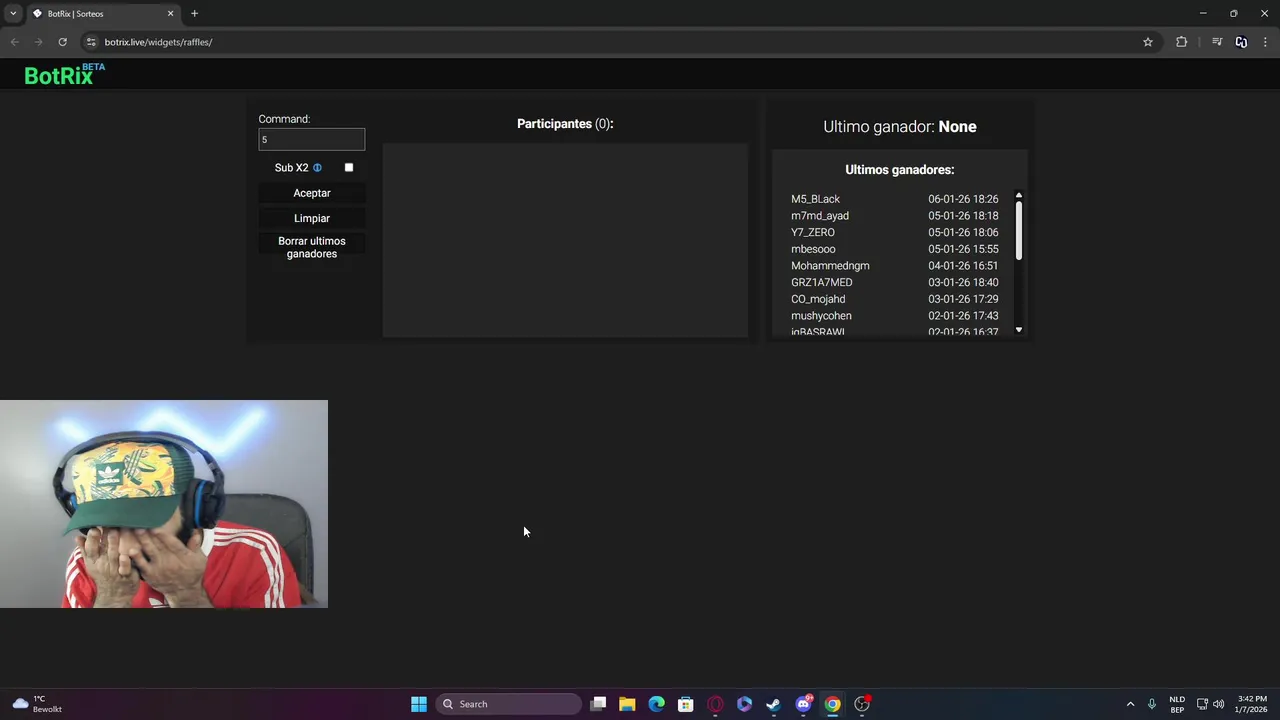Open the weather widget on the taskbar
This screenshot has width=1280, height=720.
(37, 704)
